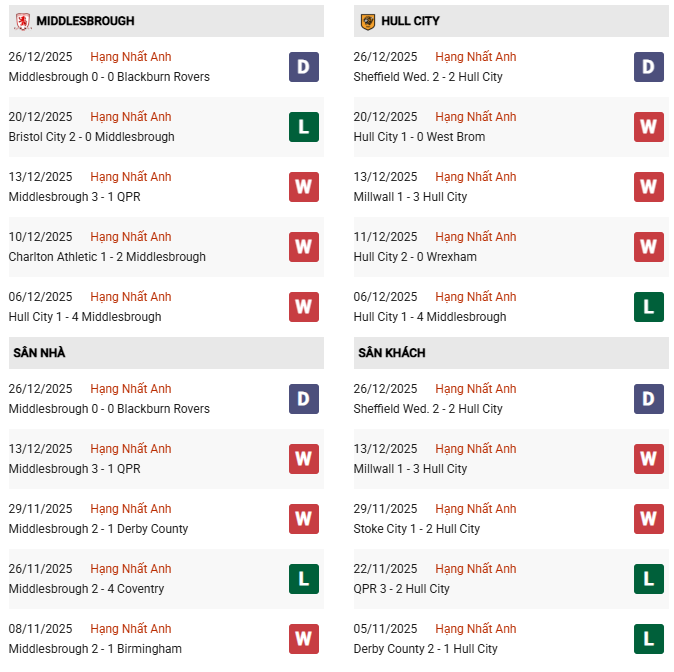Click win badge for Hull City 2-0 Wrexham
Screen dimensions: 674x672
(648, 247)
